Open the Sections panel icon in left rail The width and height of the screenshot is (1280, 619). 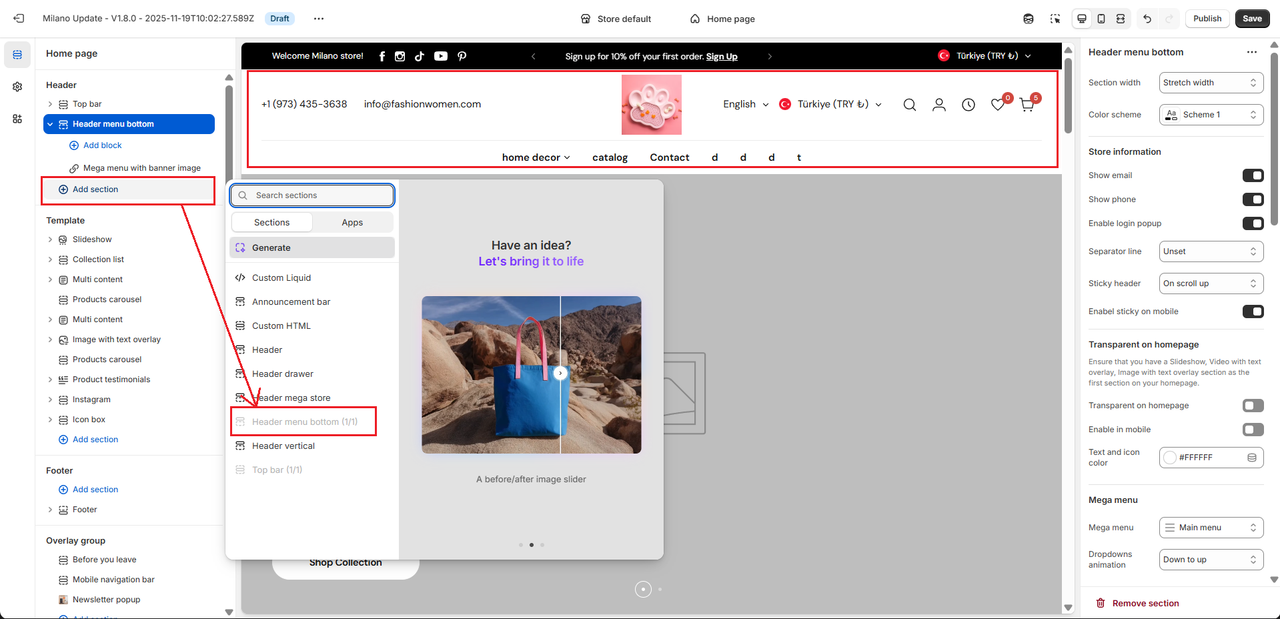coord(17,54)
